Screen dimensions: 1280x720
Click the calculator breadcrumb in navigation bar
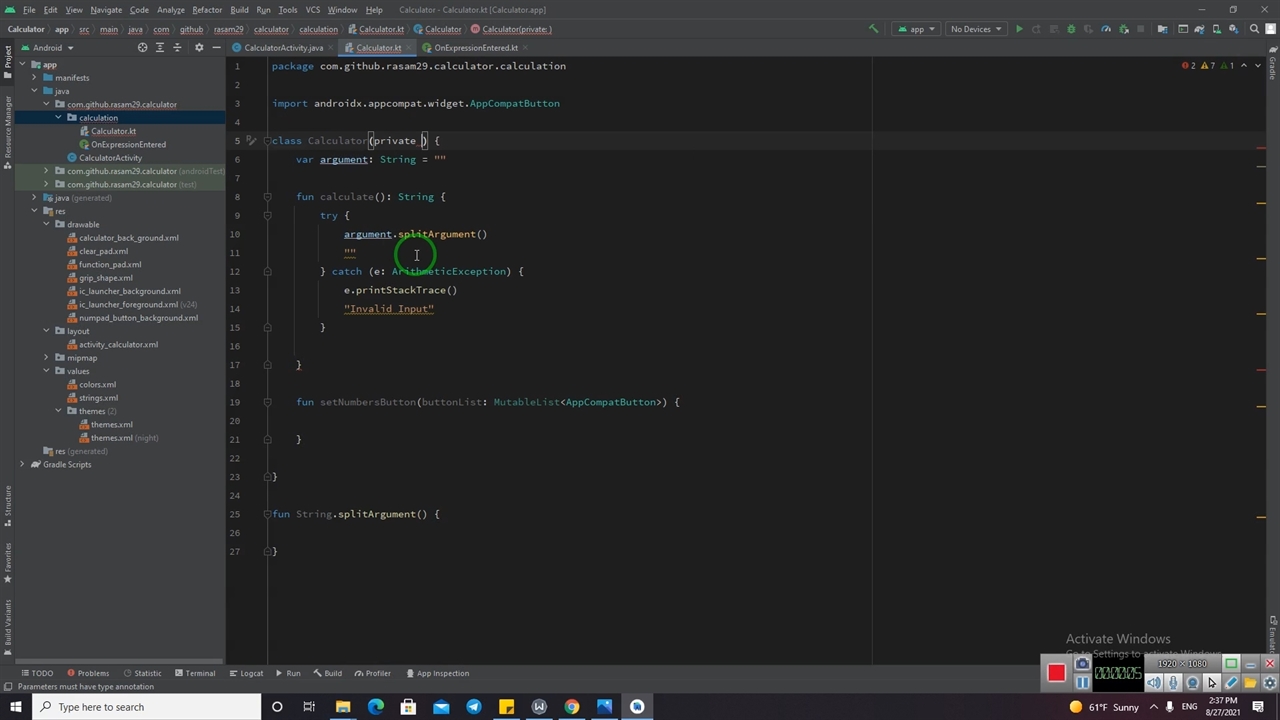point(270,29)
